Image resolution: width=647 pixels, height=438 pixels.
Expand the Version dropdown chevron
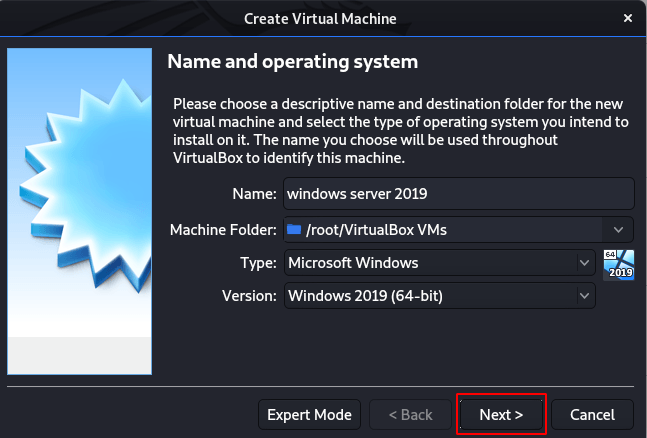pyautogui.click(x=583, y=296)
